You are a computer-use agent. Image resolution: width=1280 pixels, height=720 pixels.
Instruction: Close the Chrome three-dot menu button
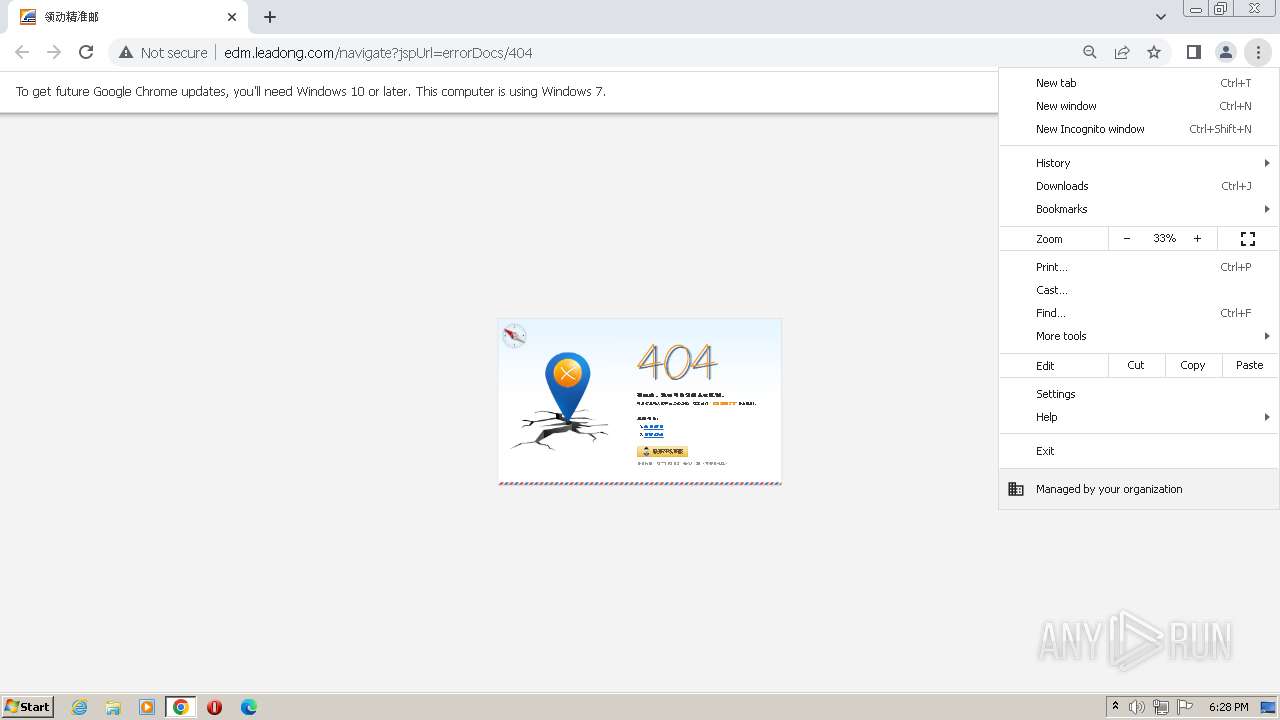pyautogui.click(x=1258, y=52)
